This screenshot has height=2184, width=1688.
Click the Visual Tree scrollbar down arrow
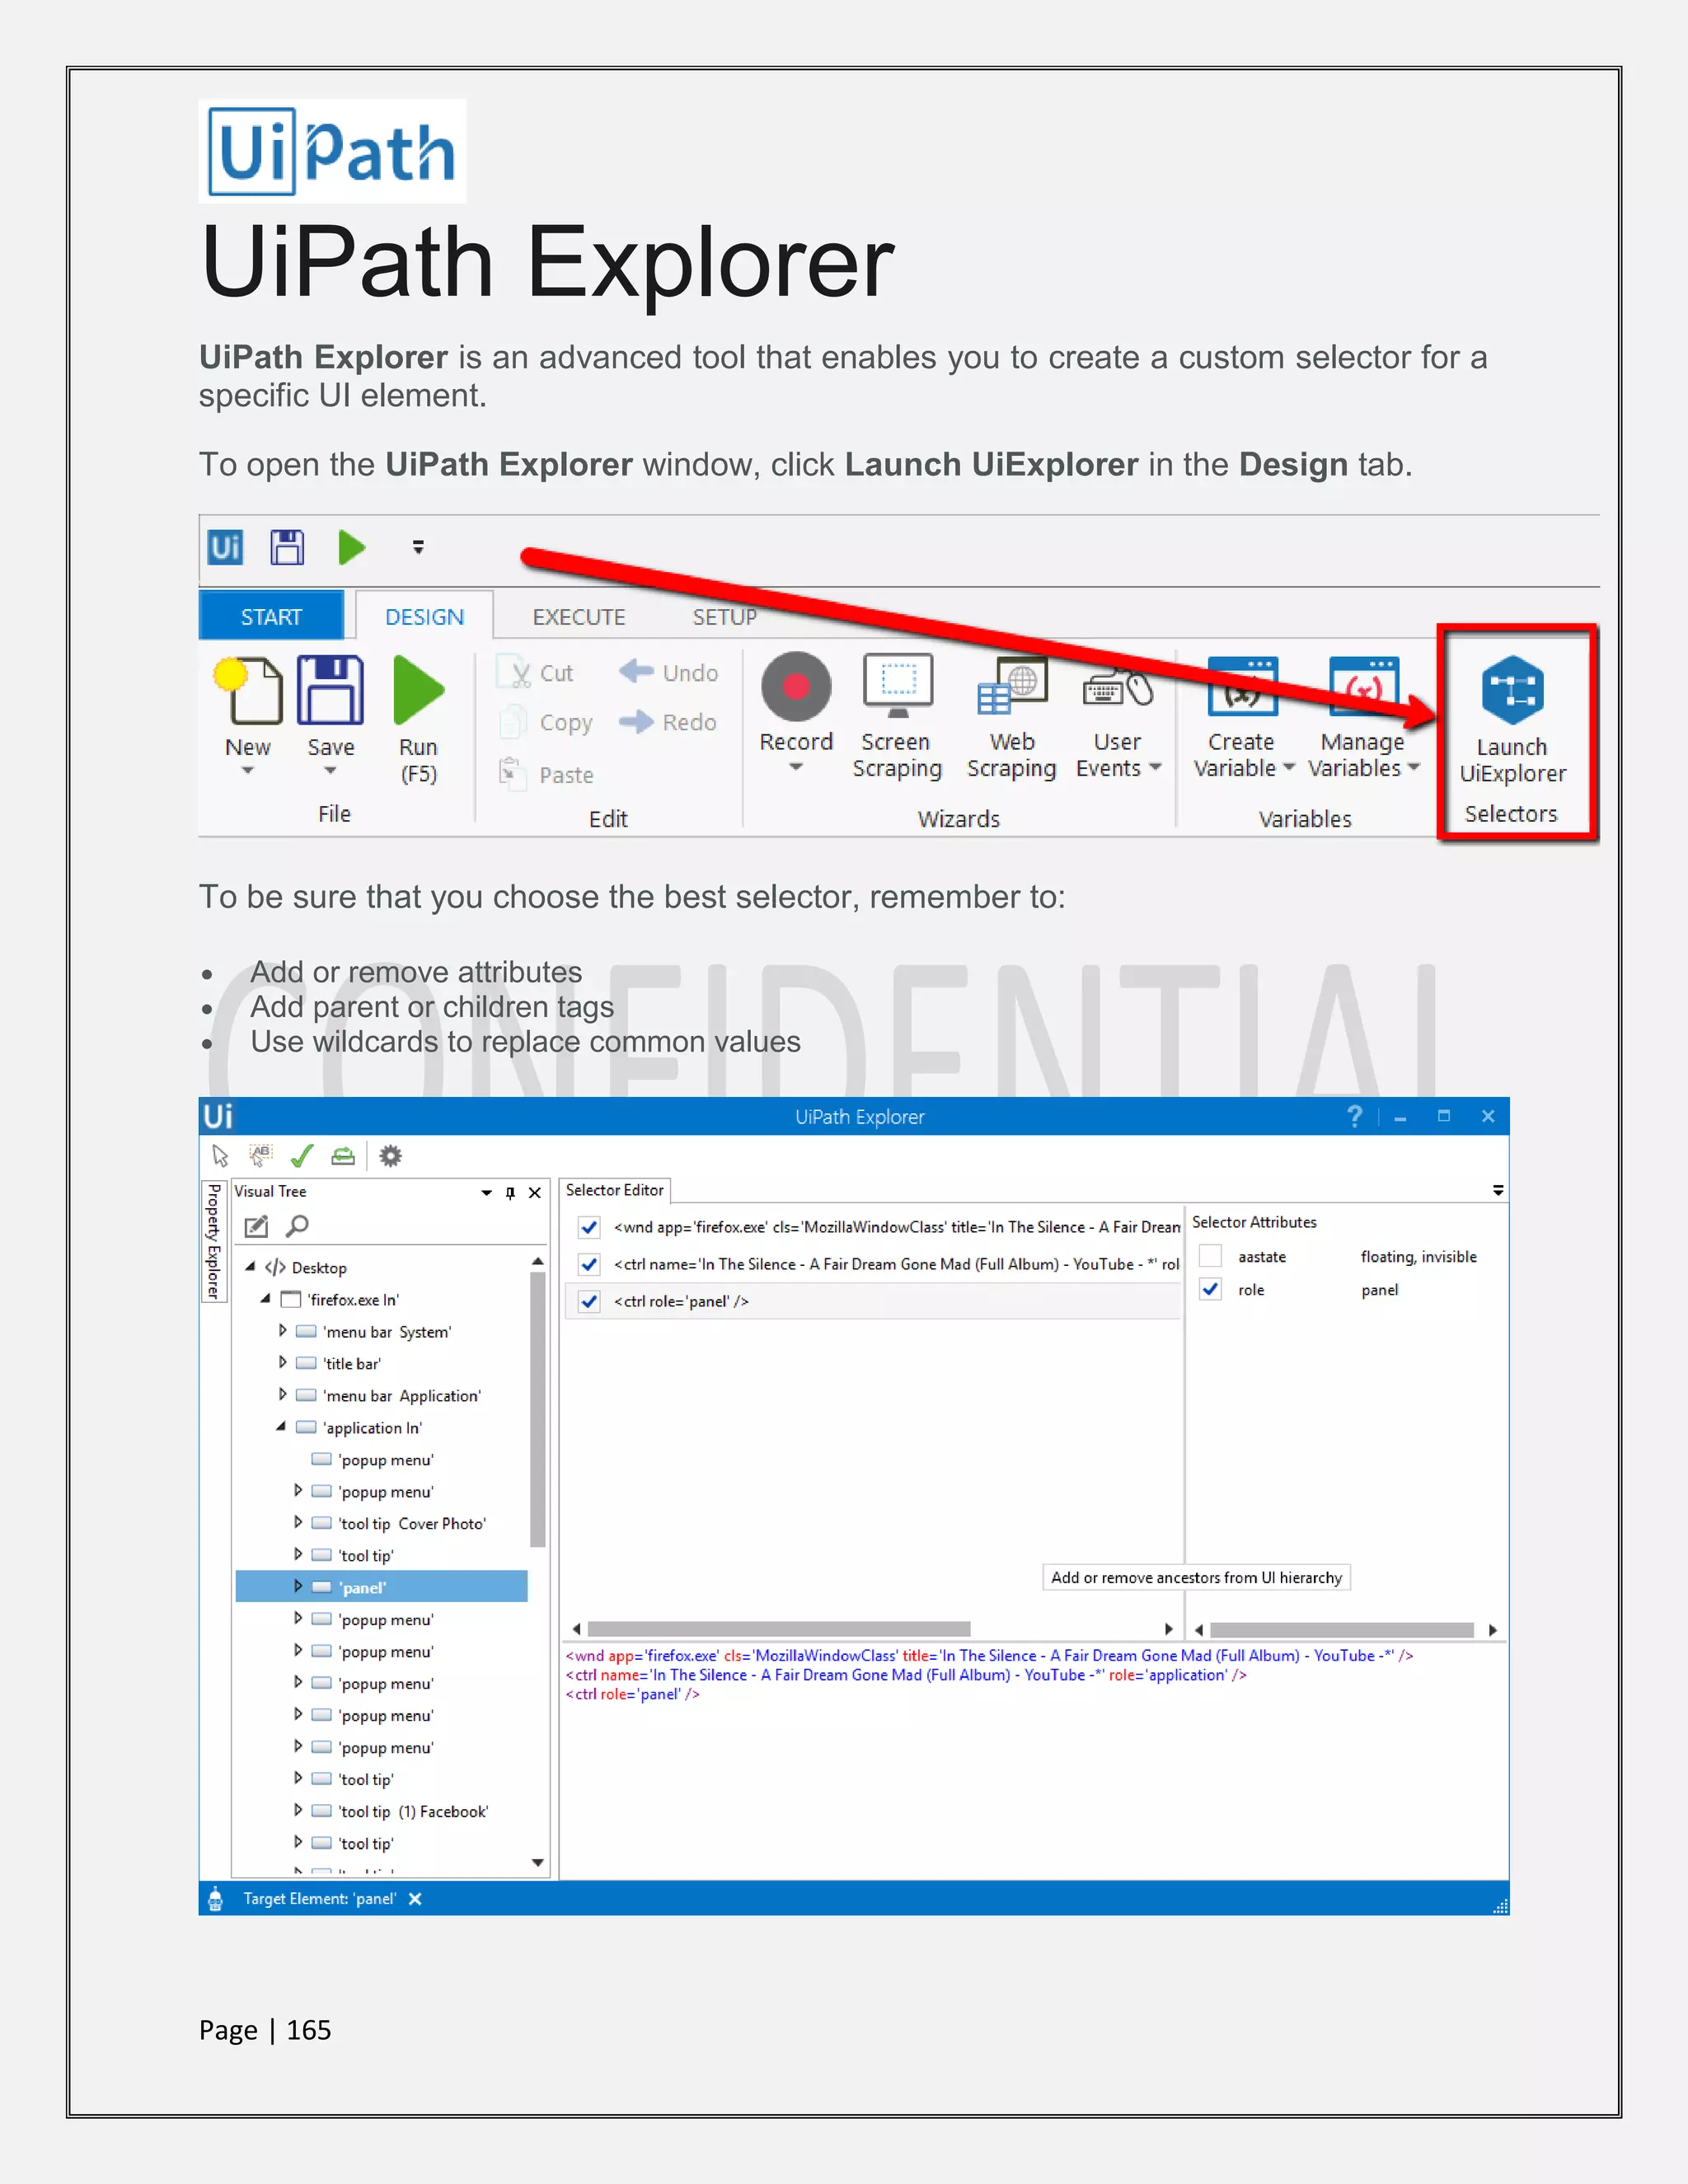pyautogui.click(x=538, y=1863)
